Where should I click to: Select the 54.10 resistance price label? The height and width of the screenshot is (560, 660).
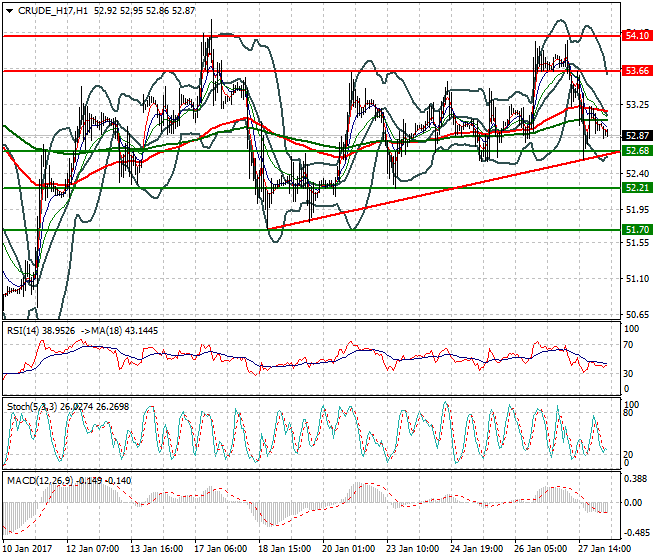pyautogui.click(x=637, y=36)
